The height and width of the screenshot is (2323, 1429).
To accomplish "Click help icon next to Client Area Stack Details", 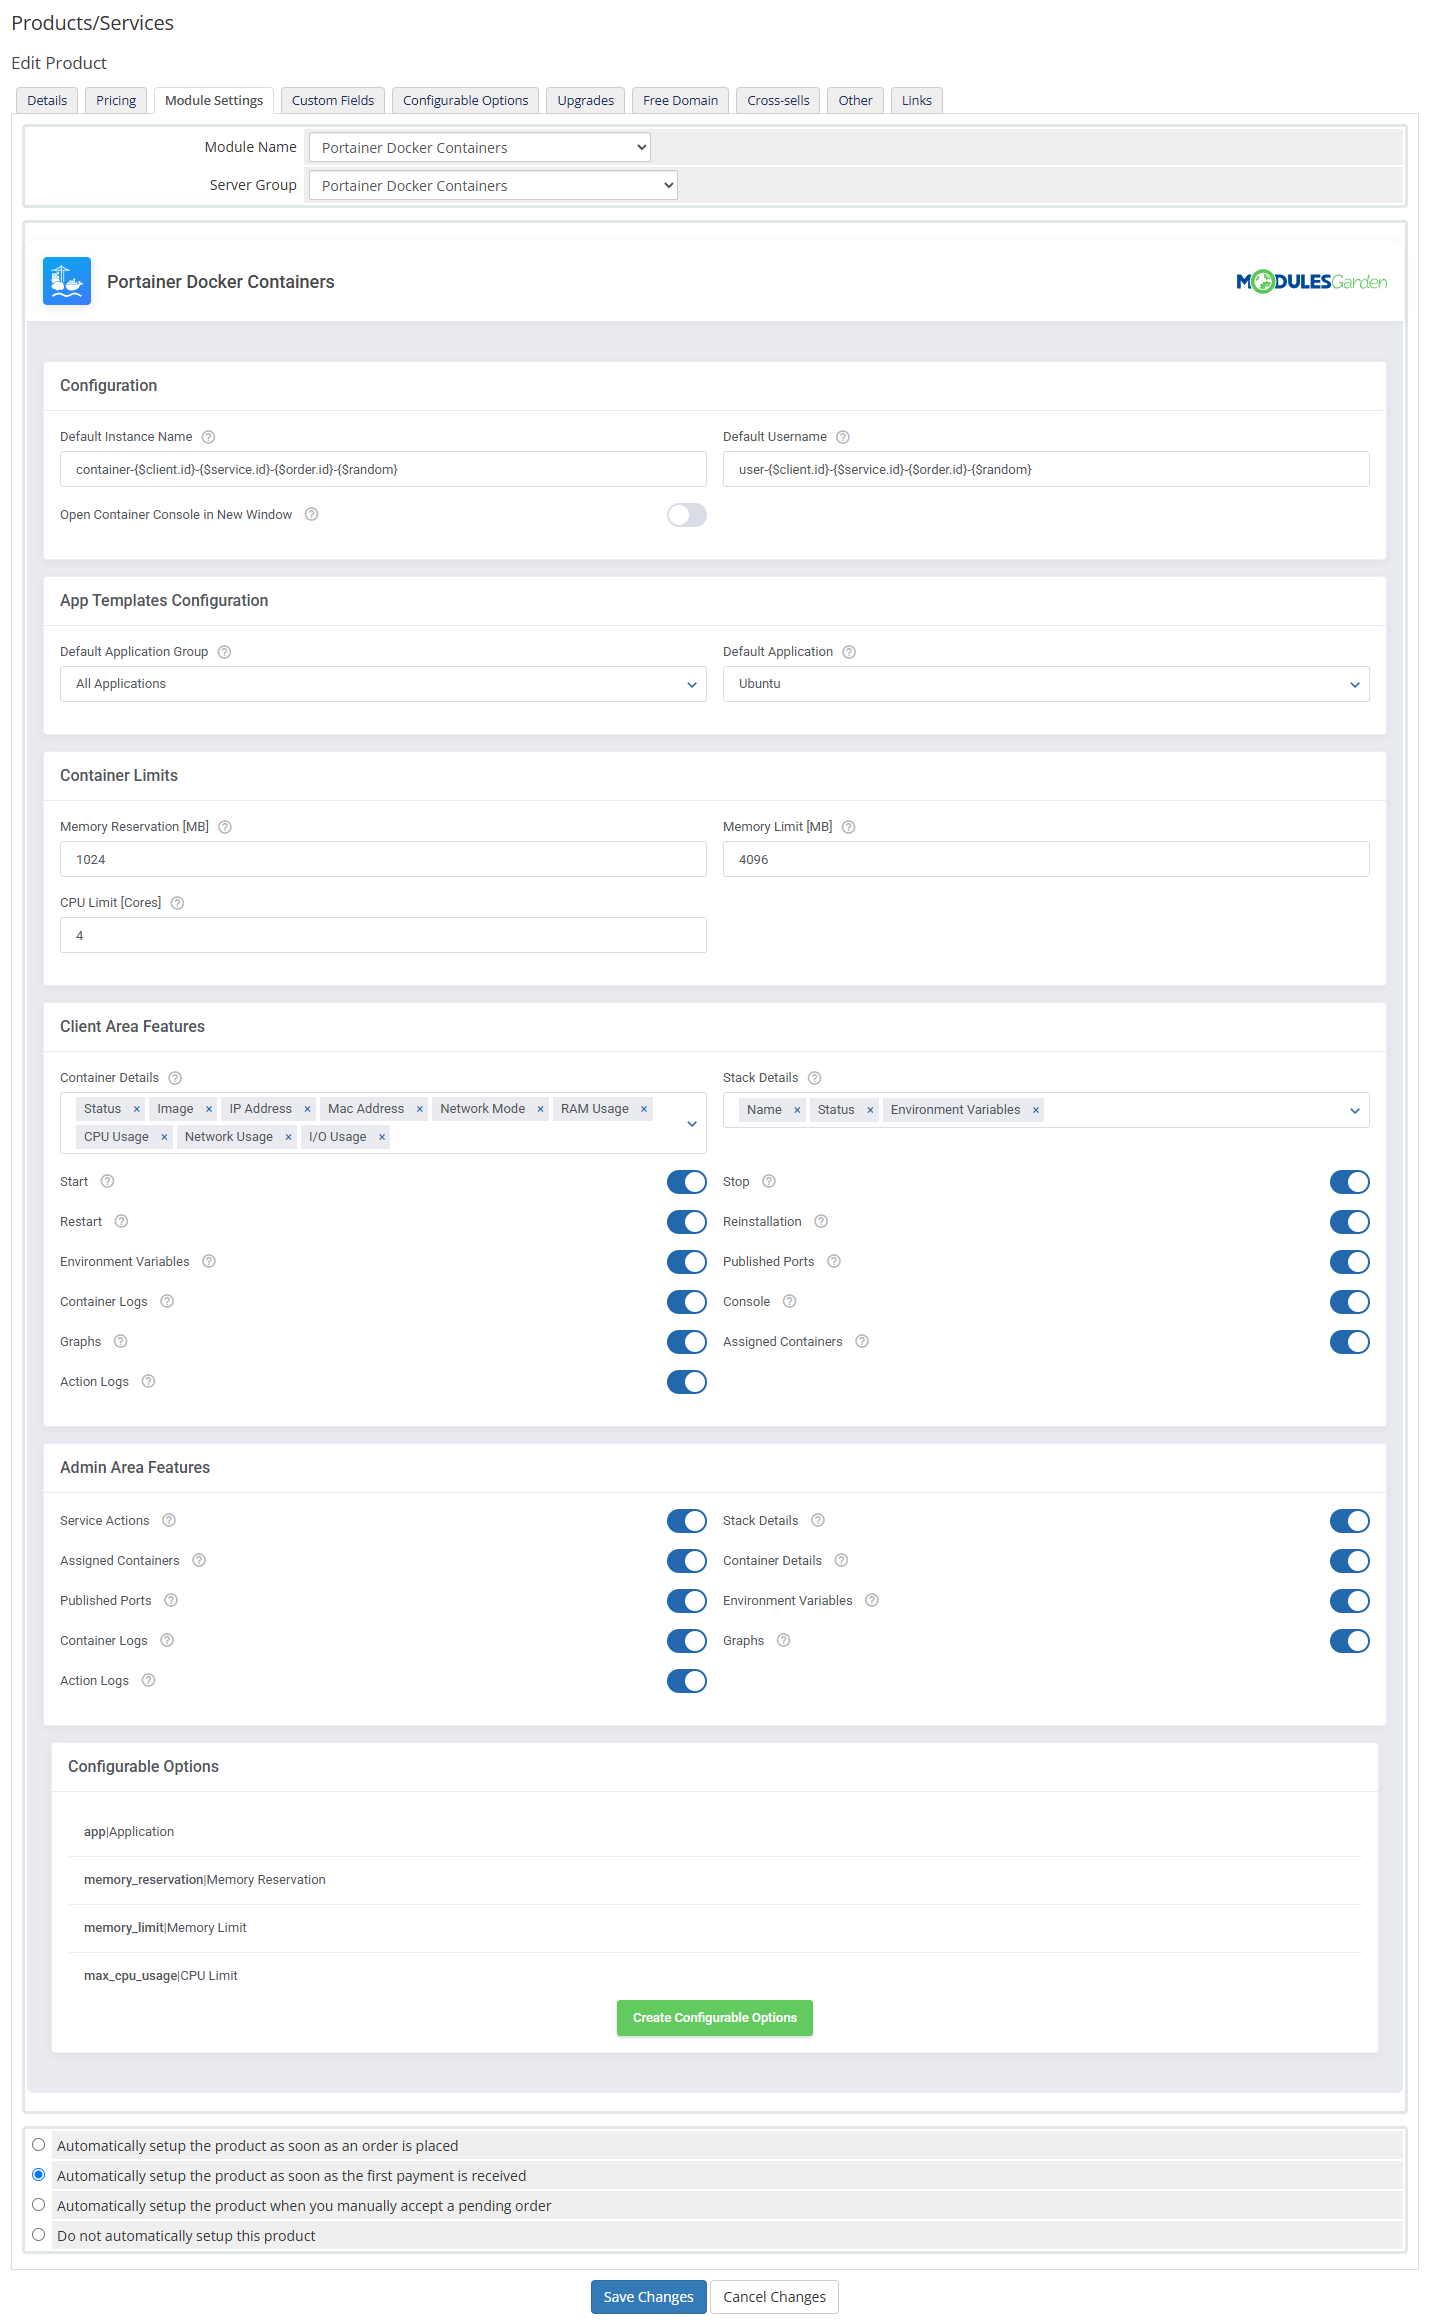I will (815, 1078).
